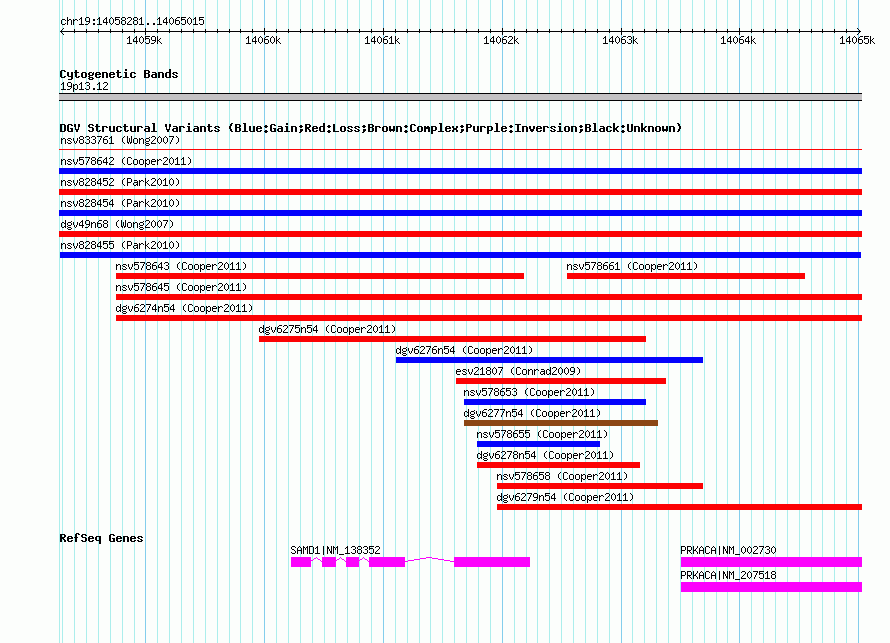Click the chr19:14058281..14065015 coordinates text
The height and width of the screenshot is (643, 890).
coord(132,21)
